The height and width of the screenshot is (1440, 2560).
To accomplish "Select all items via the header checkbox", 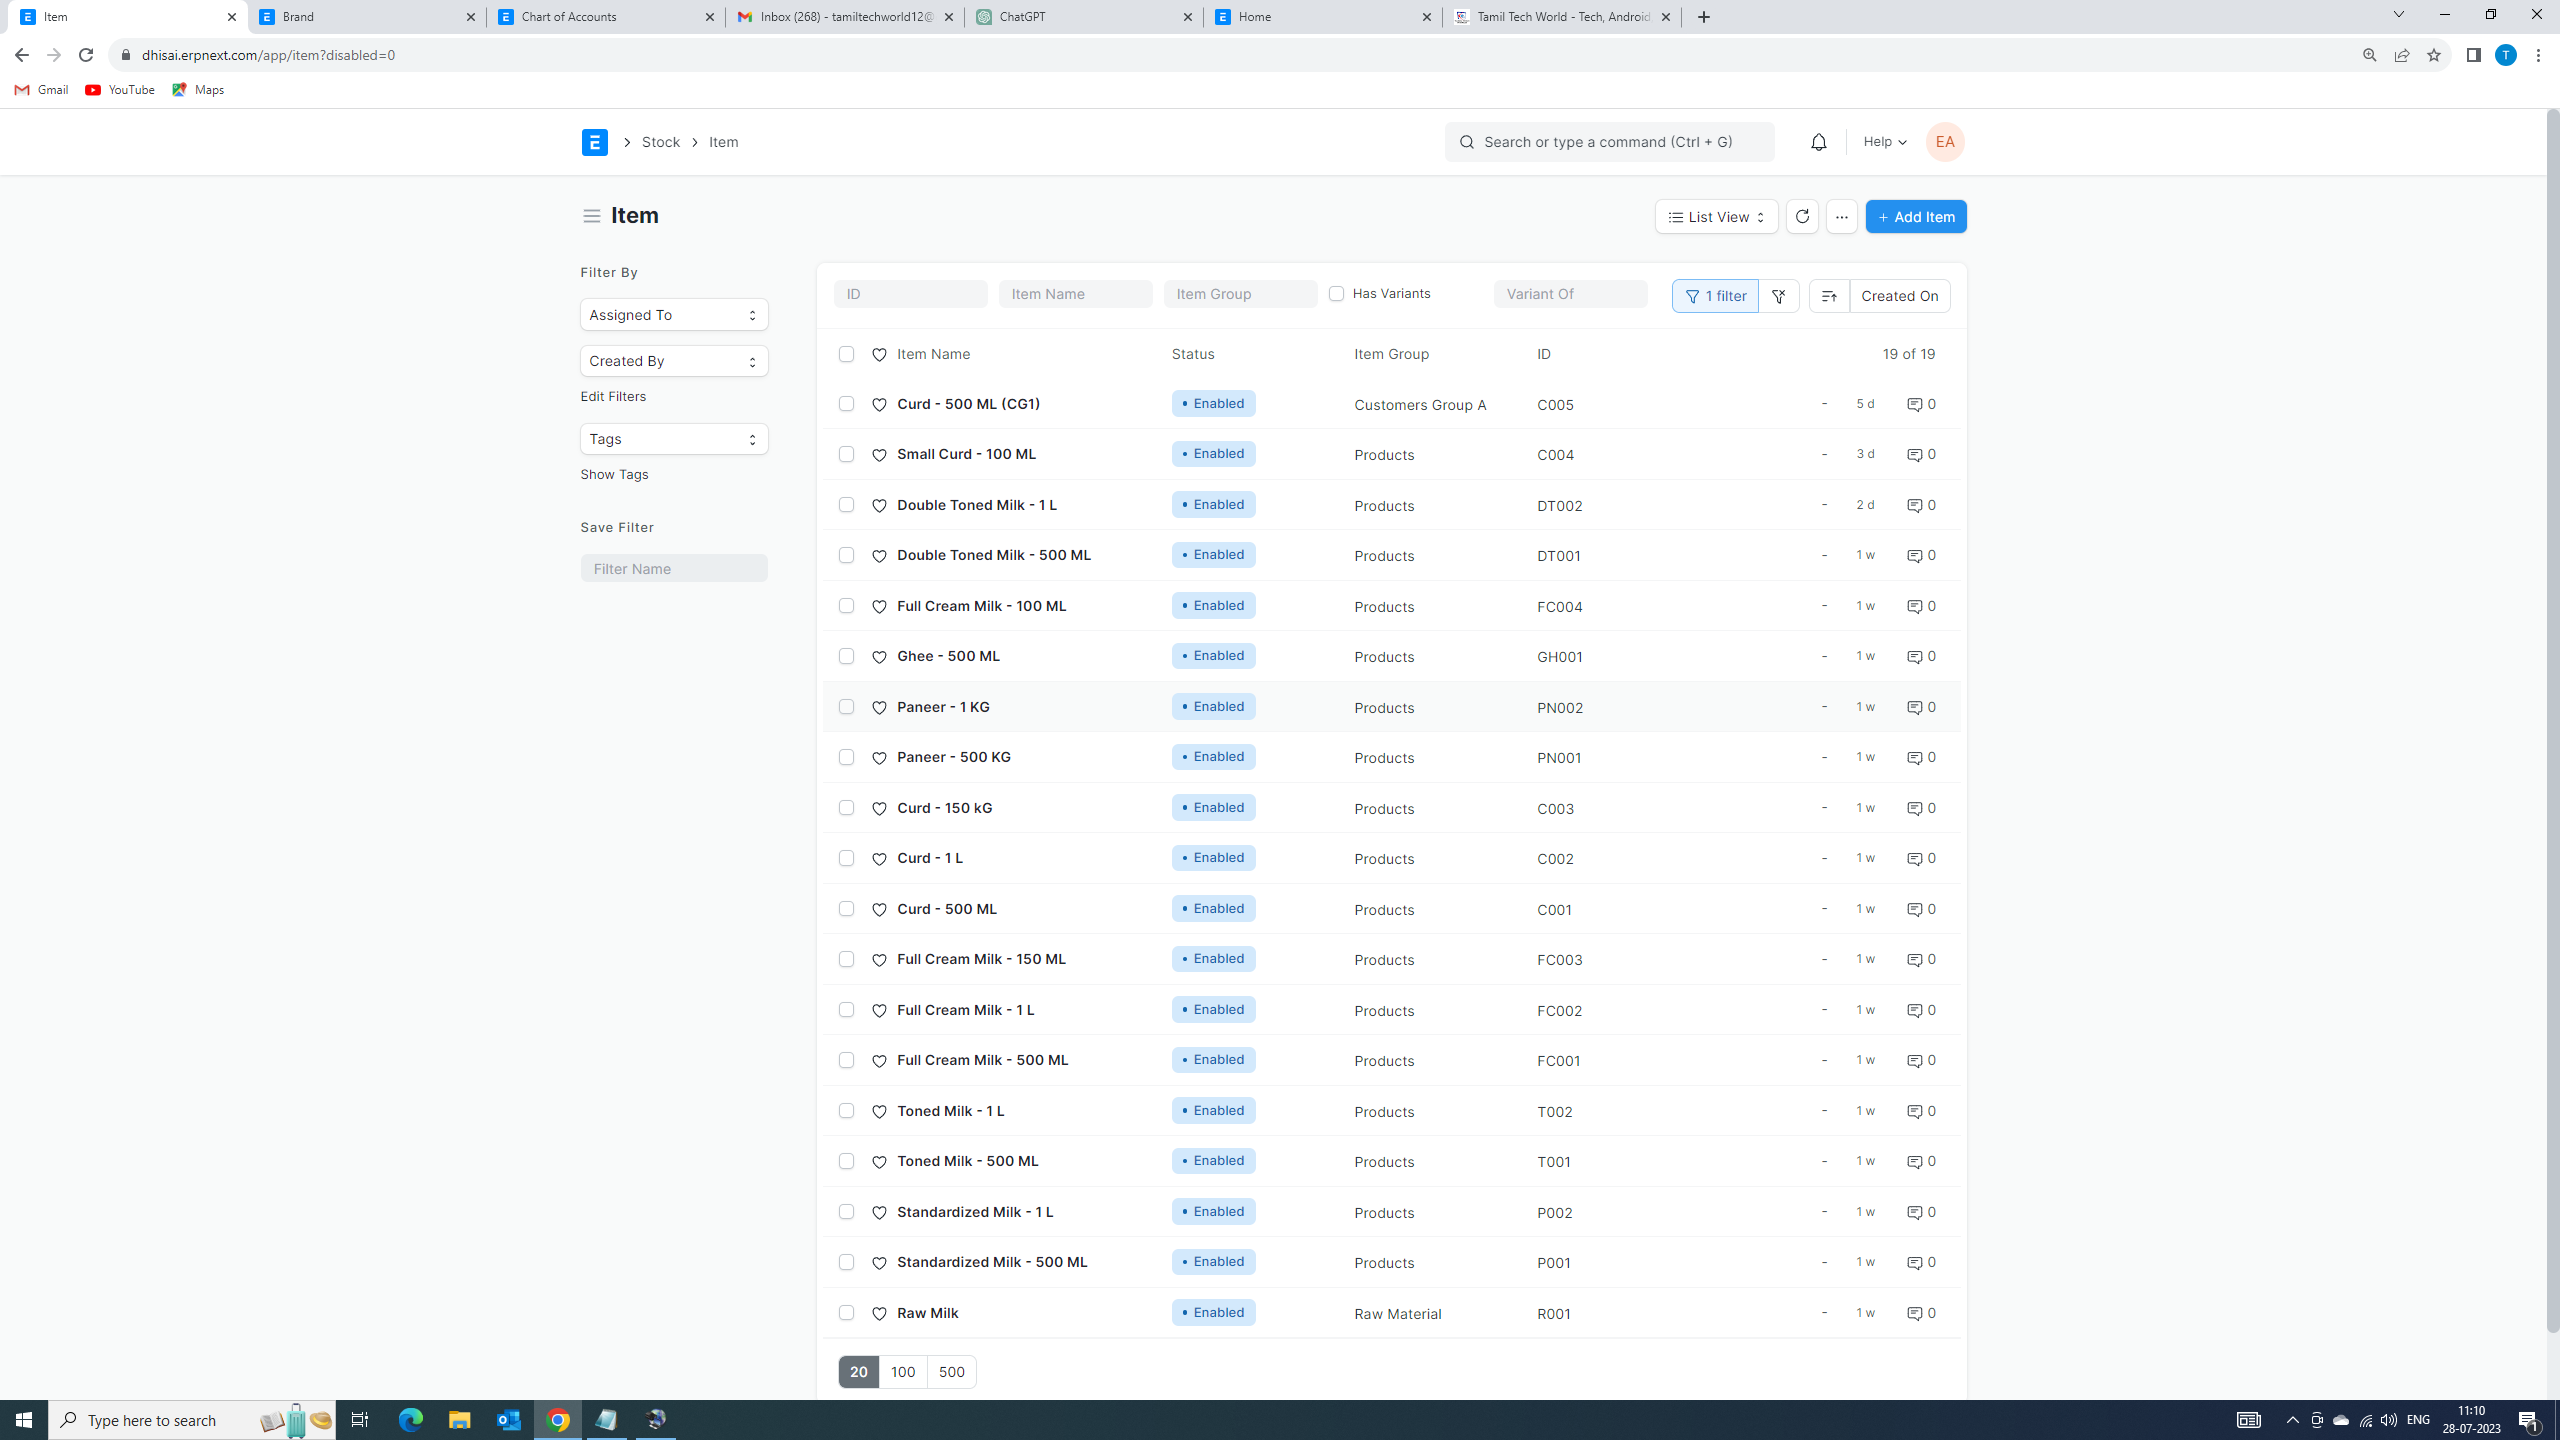I will coord(846,354).
